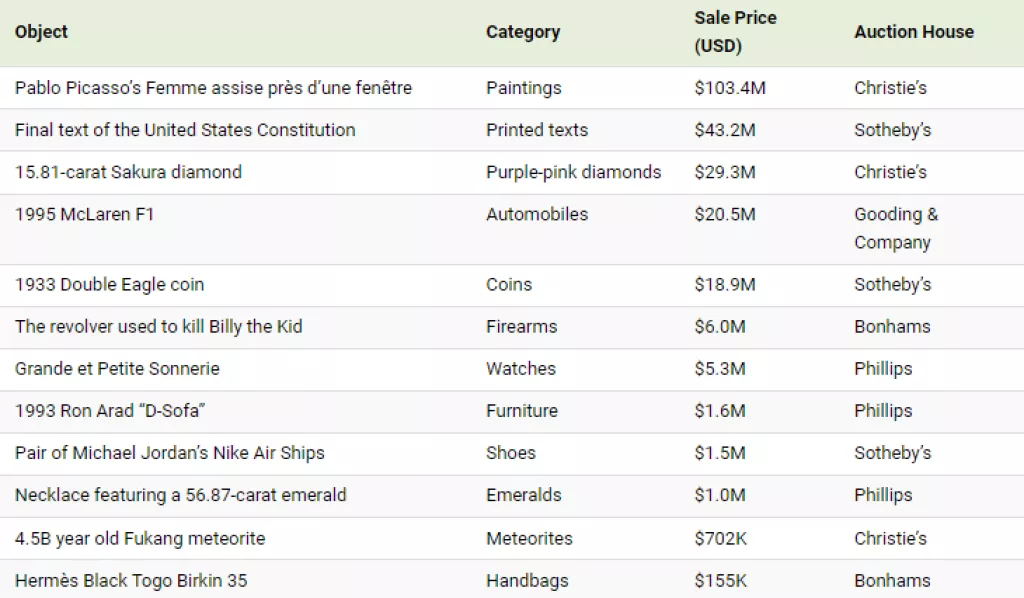The width and height of the screenshot is (1024, 598).
Task: Click Michael Jordan's Nike Air Ships entry
Action: pyautogui.click(x=170, y=453)
